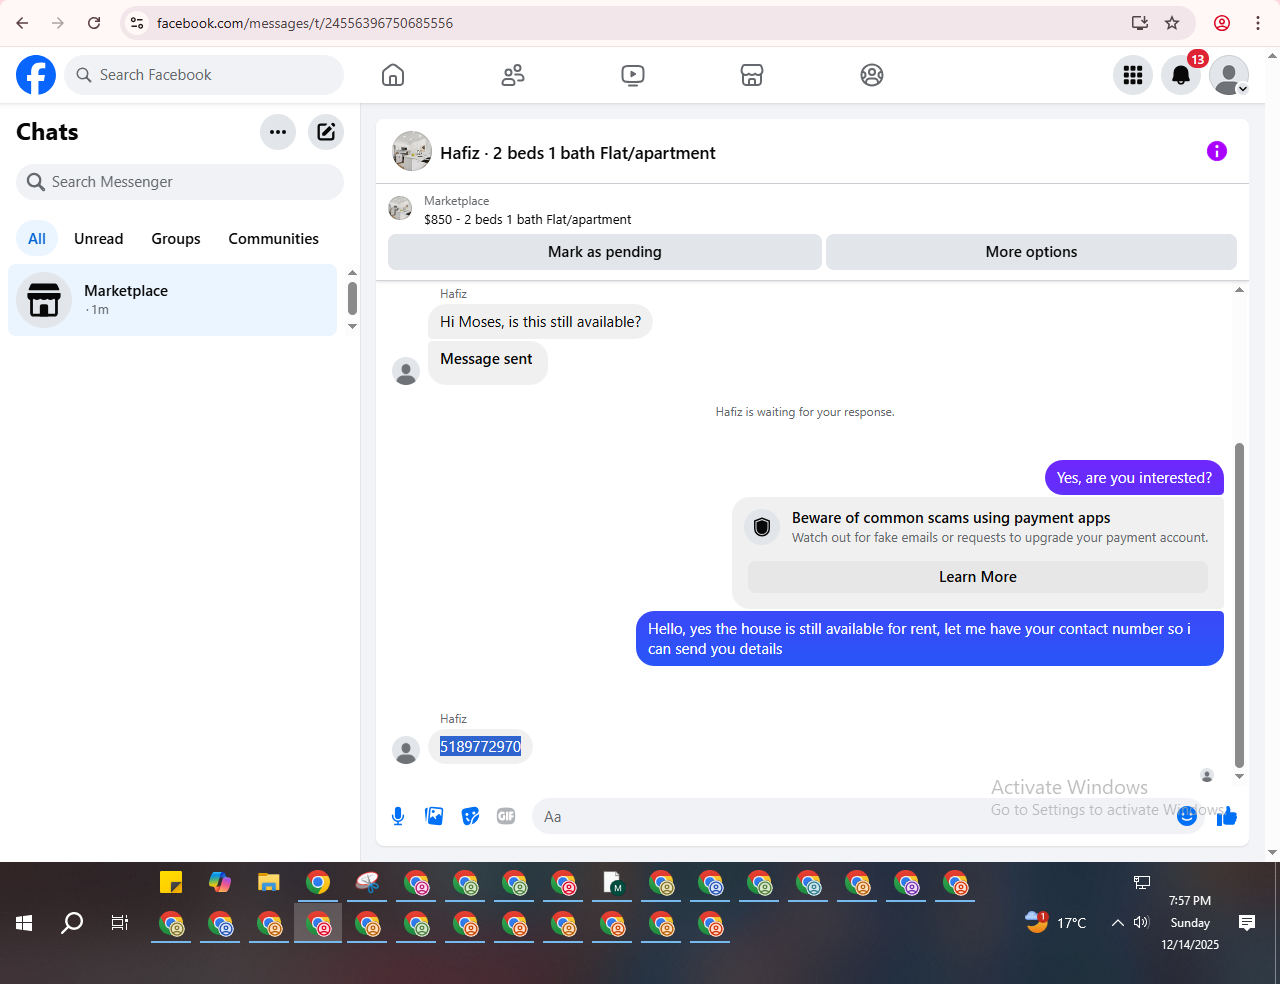
Task: Click the highlighted number 5189772970
Action: click(481, 746)
